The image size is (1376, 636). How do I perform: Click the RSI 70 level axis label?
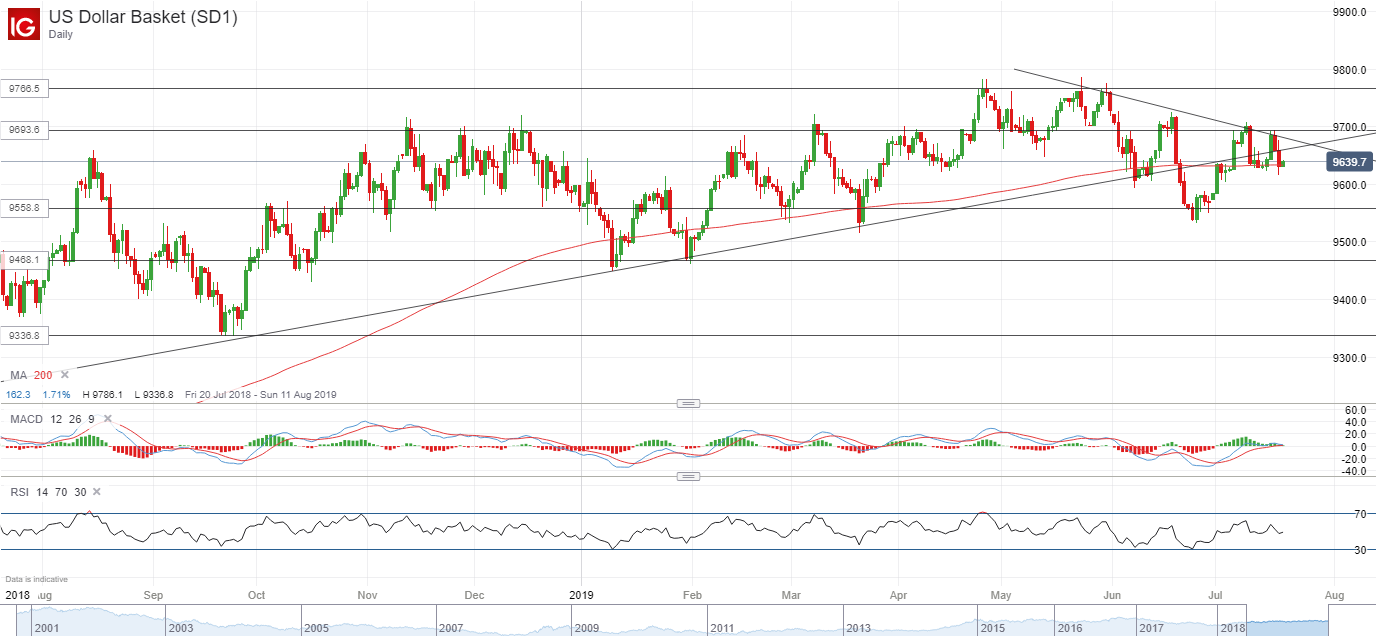click(x=1360, y=514)
